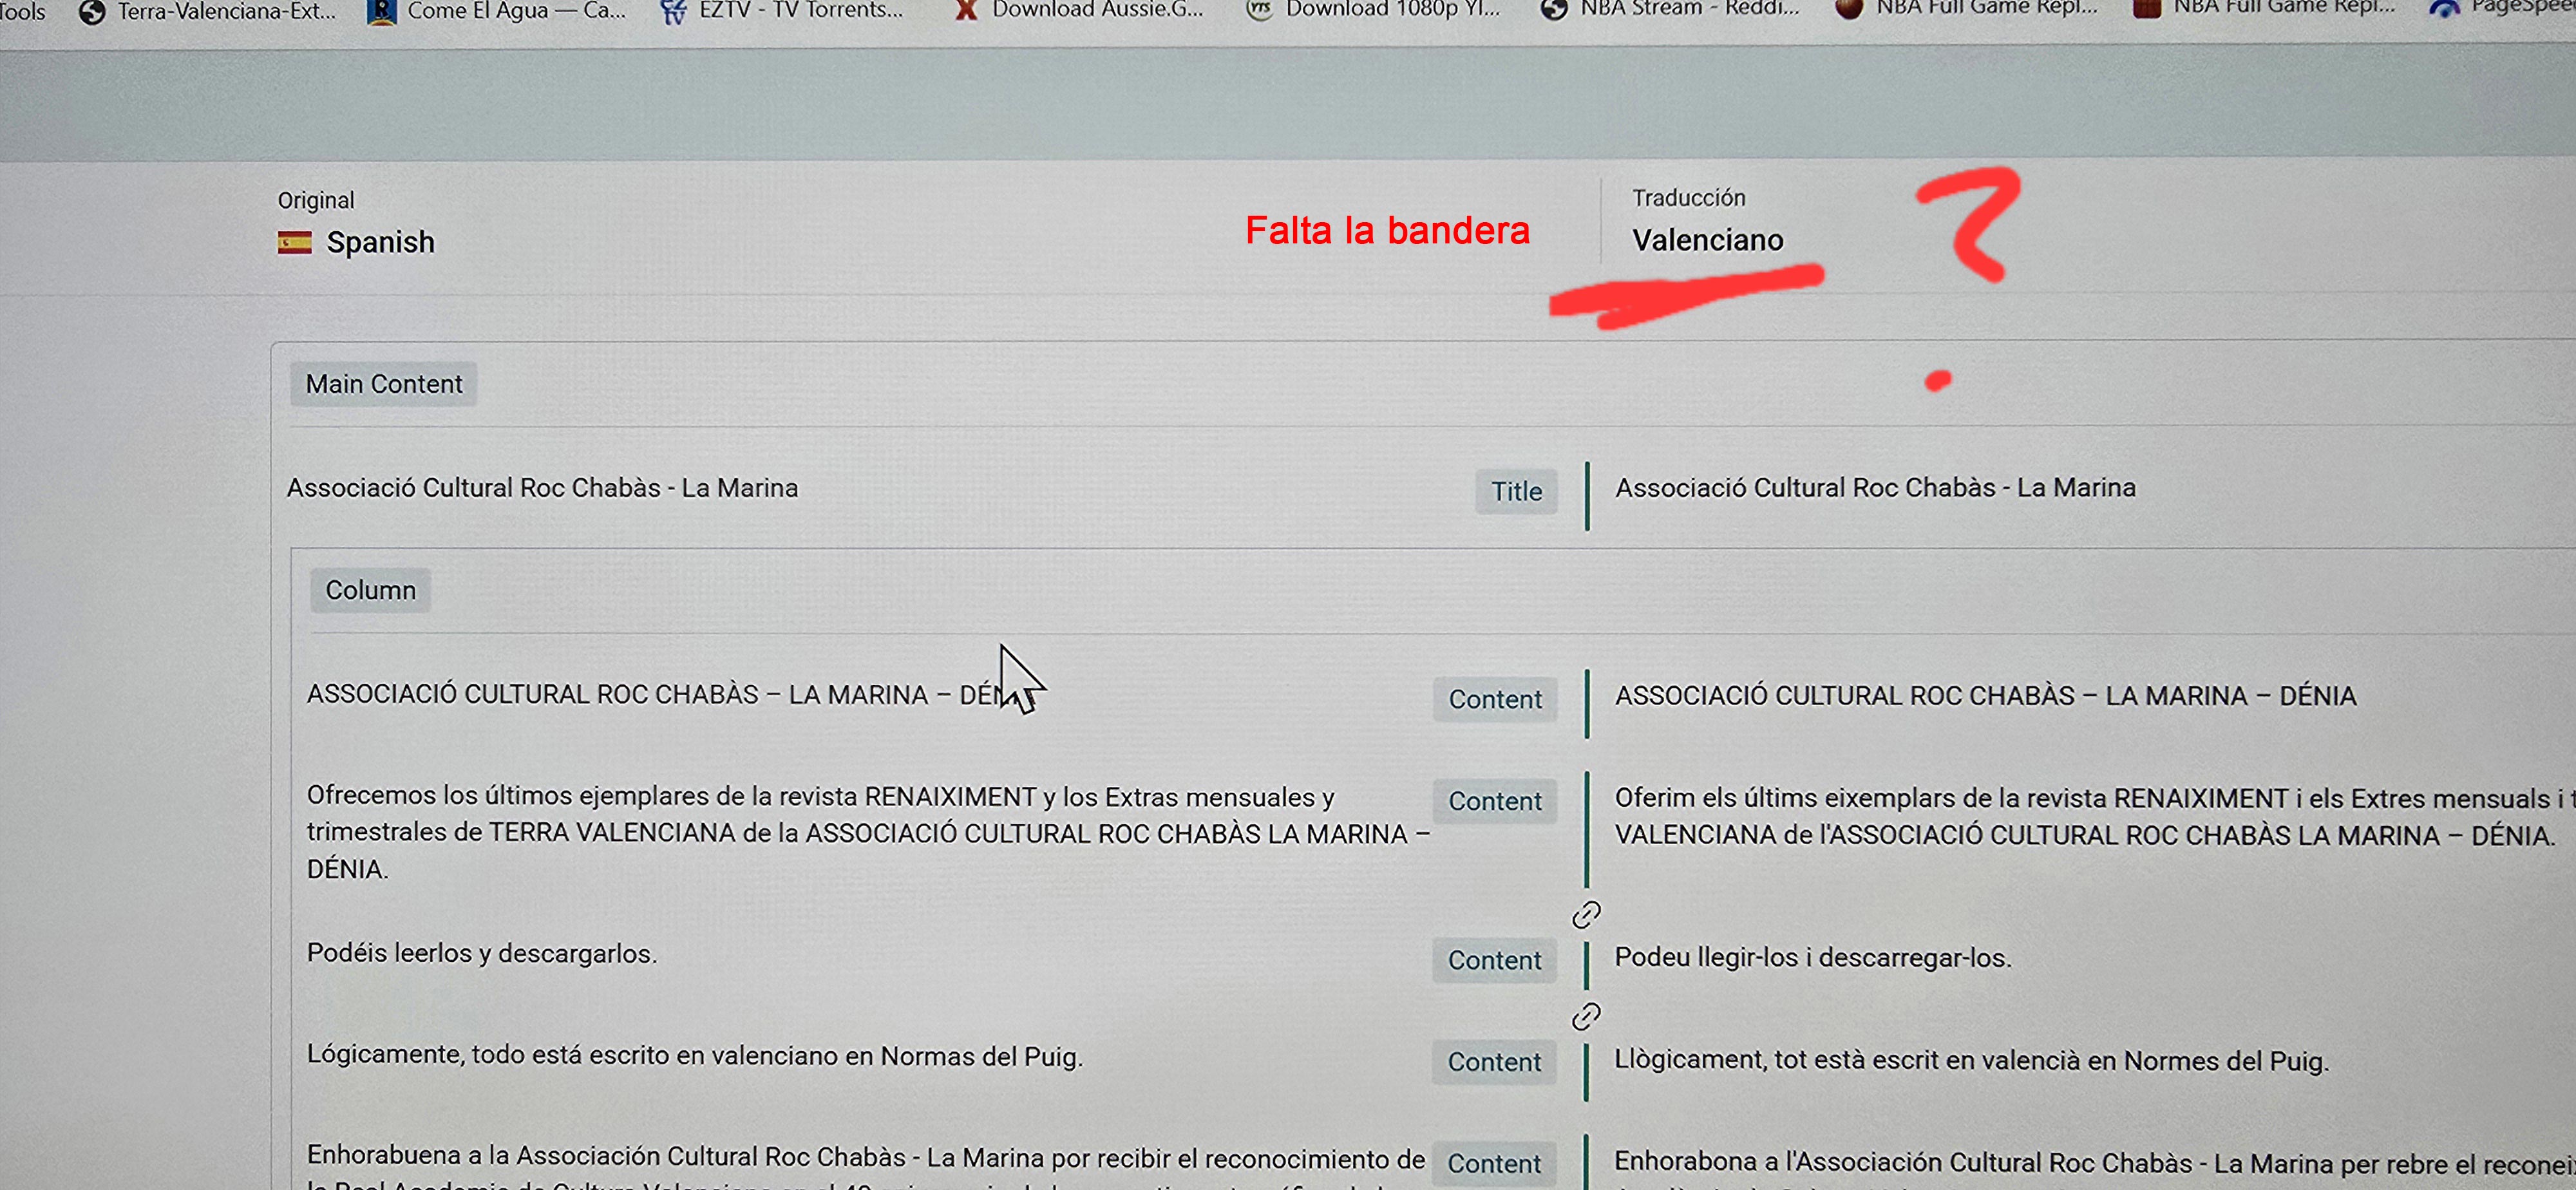This screenshot has width=2576, height=1190.
Task: Open the Tools bookmark folder
Action: pos(22,12)
